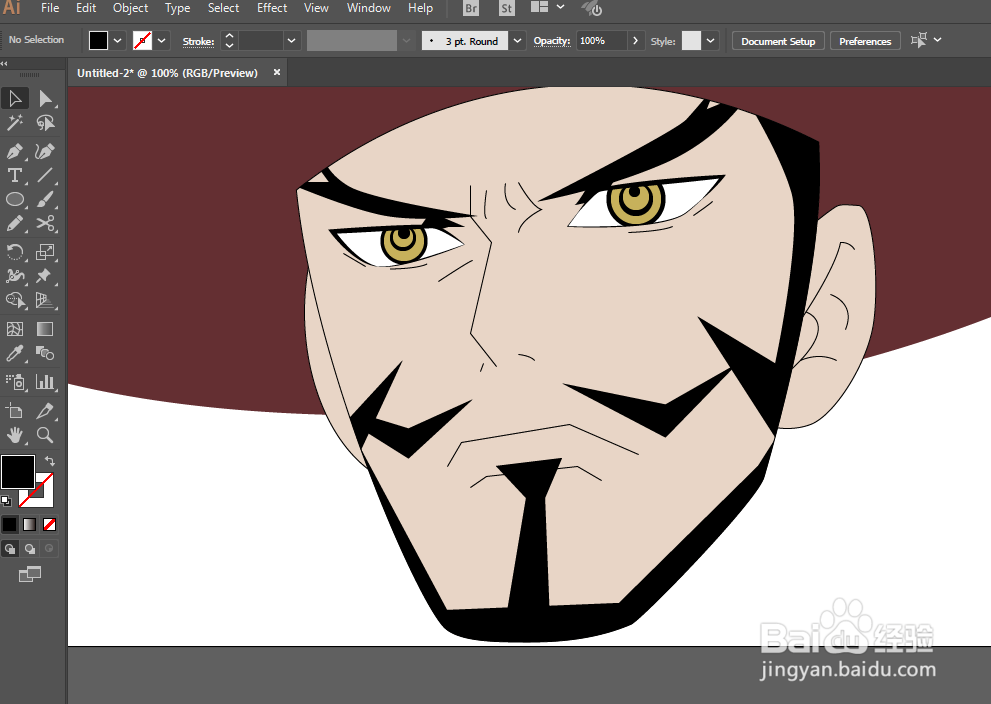Open graphic Style dropdown
Screen dimensions: 991x704
(x=711, y=40)
